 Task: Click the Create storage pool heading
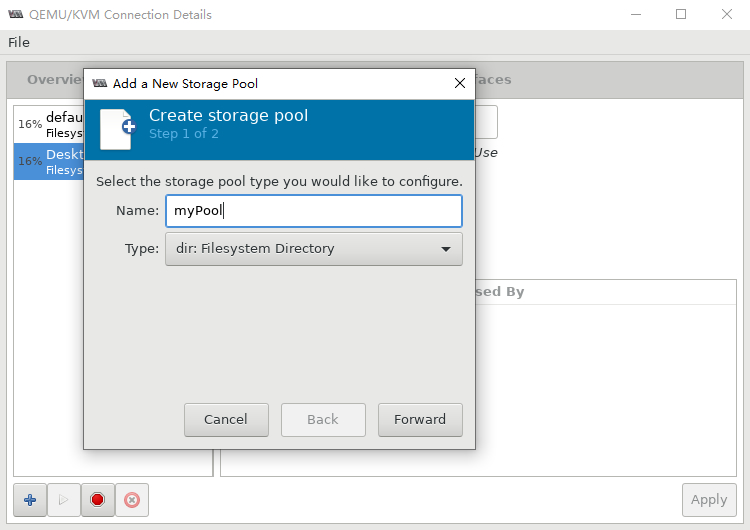tap(229, 115)
